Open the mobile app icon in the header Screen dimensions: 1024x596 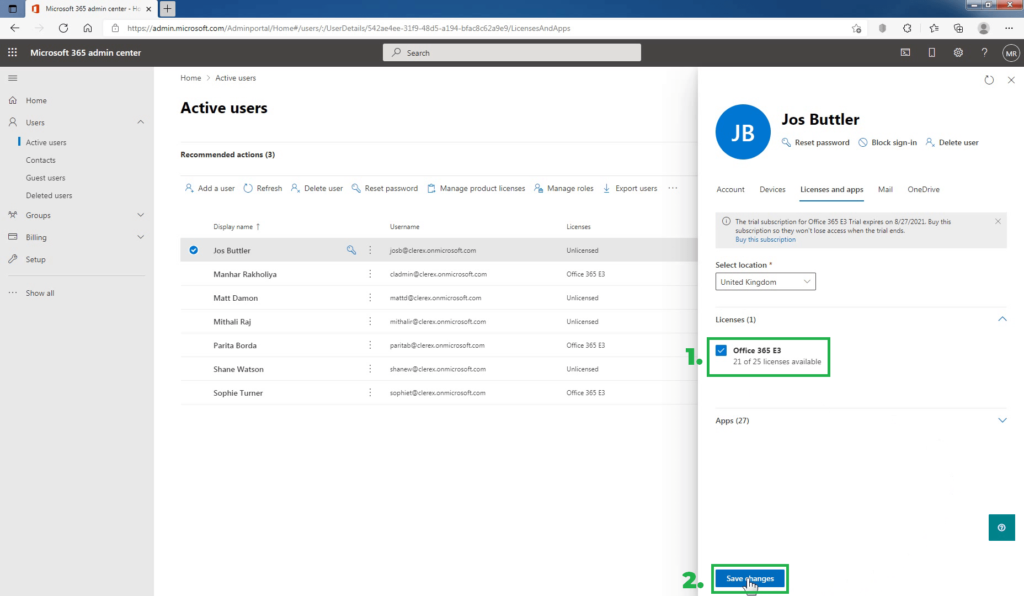[931, 52]
